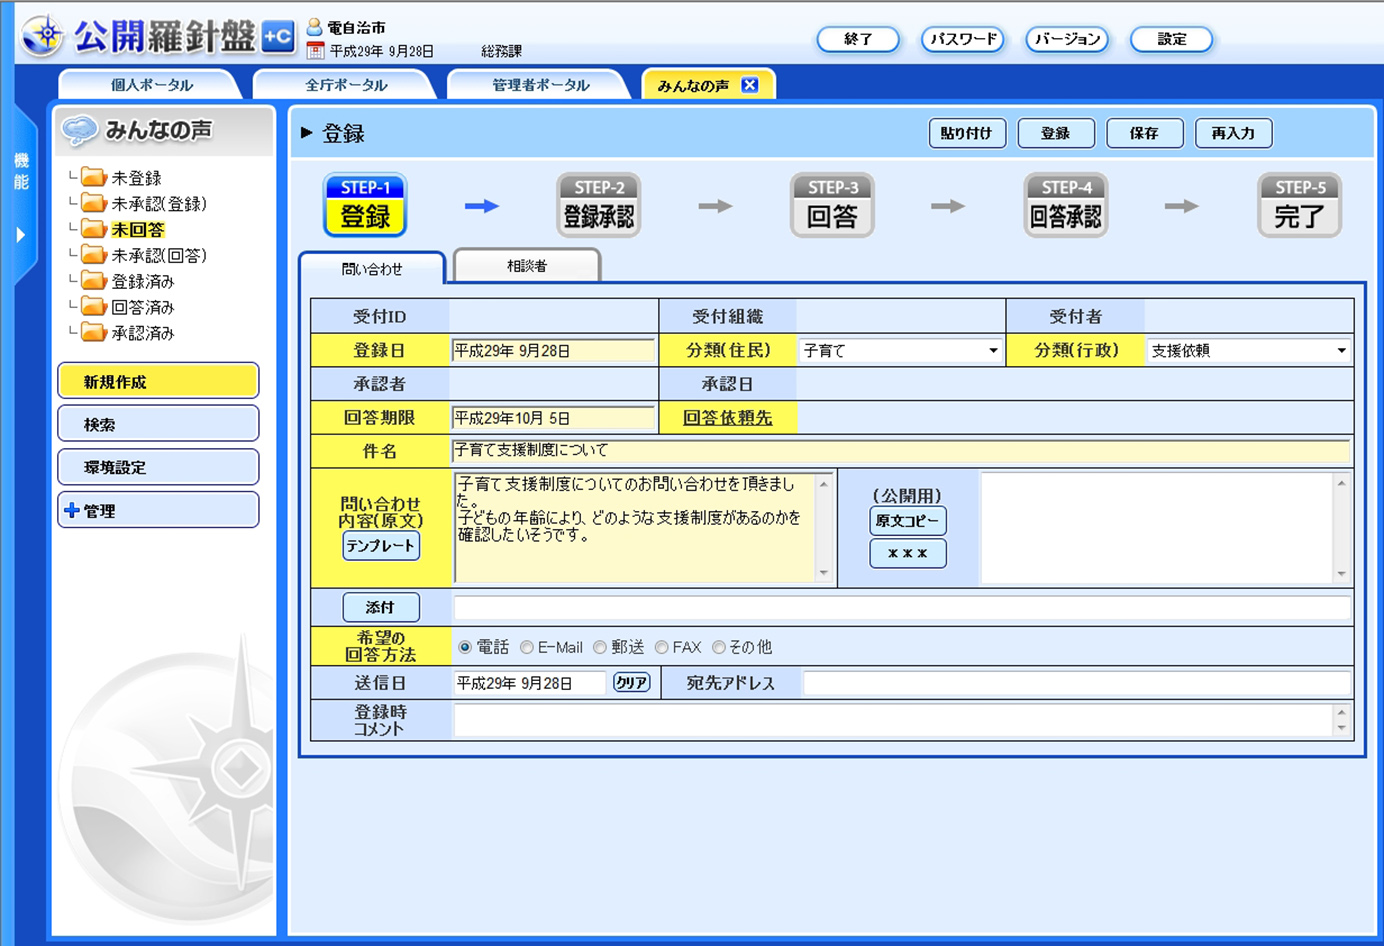The height and width of the screenshot is (946, 1384).
Task: Open the 未承認(登録) folder
Action: 144,204
